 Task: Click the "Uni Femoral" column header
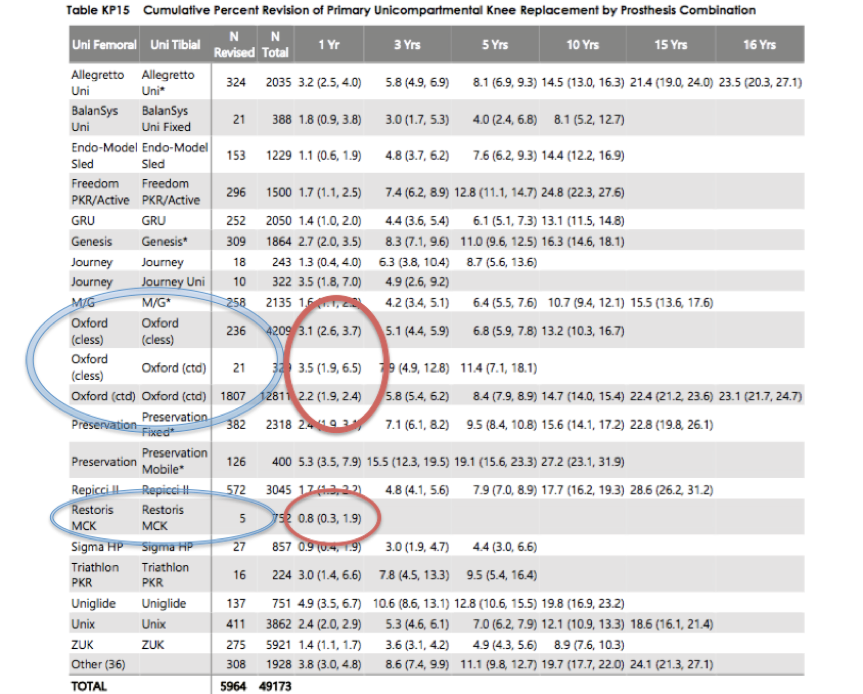(104, 45)
